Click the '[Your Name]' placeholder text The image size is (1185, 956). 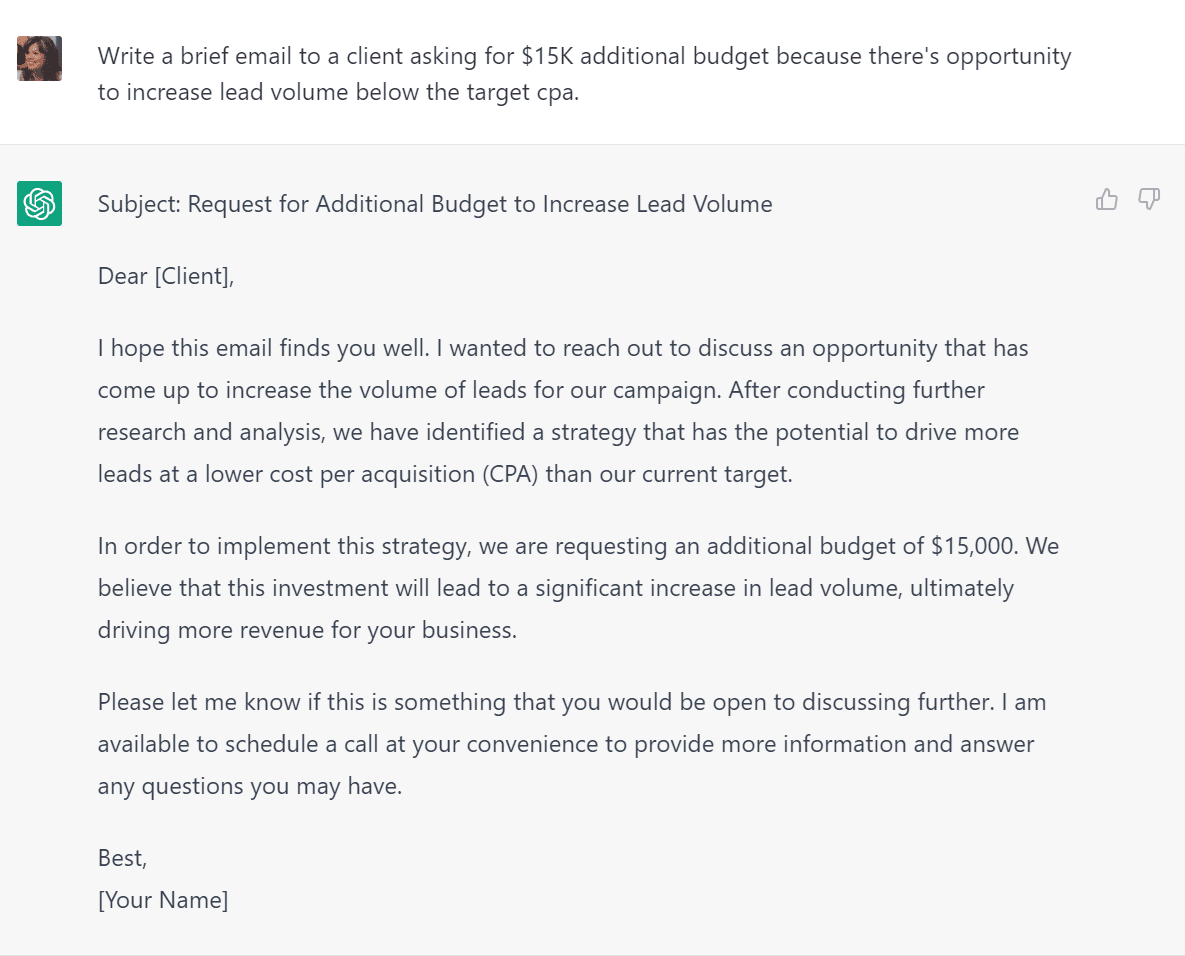point(162,899)
